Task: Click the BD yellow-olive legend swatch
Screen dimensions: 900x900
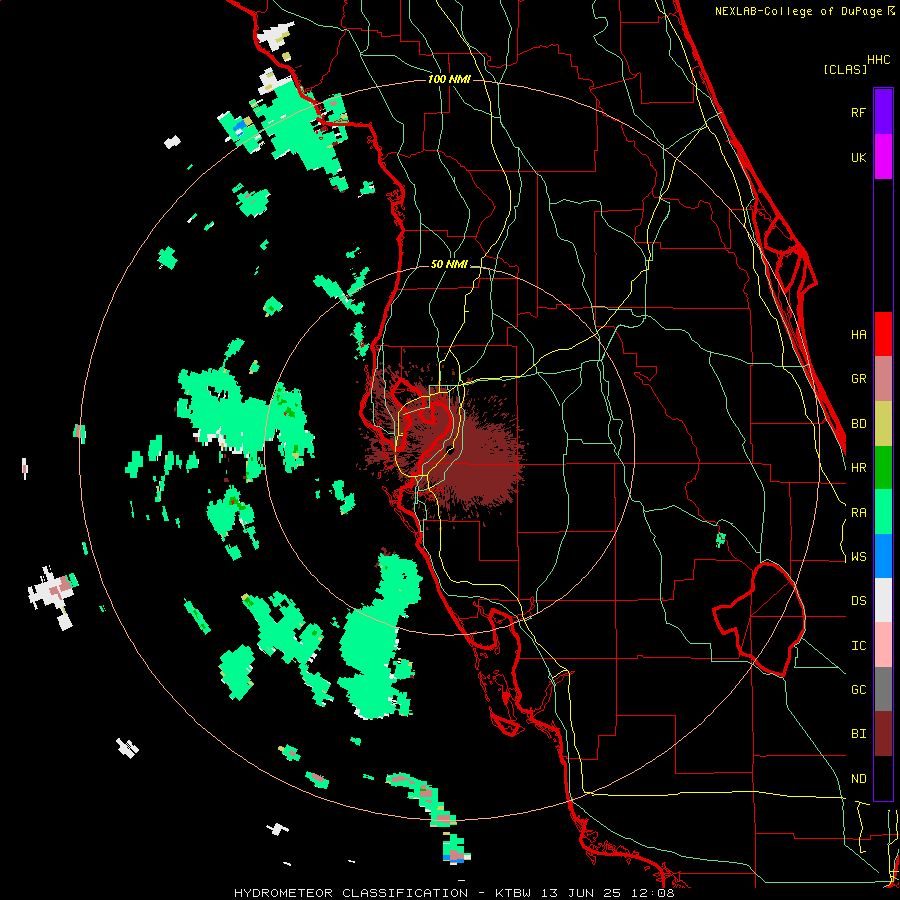Action: (x=883, y=423)
